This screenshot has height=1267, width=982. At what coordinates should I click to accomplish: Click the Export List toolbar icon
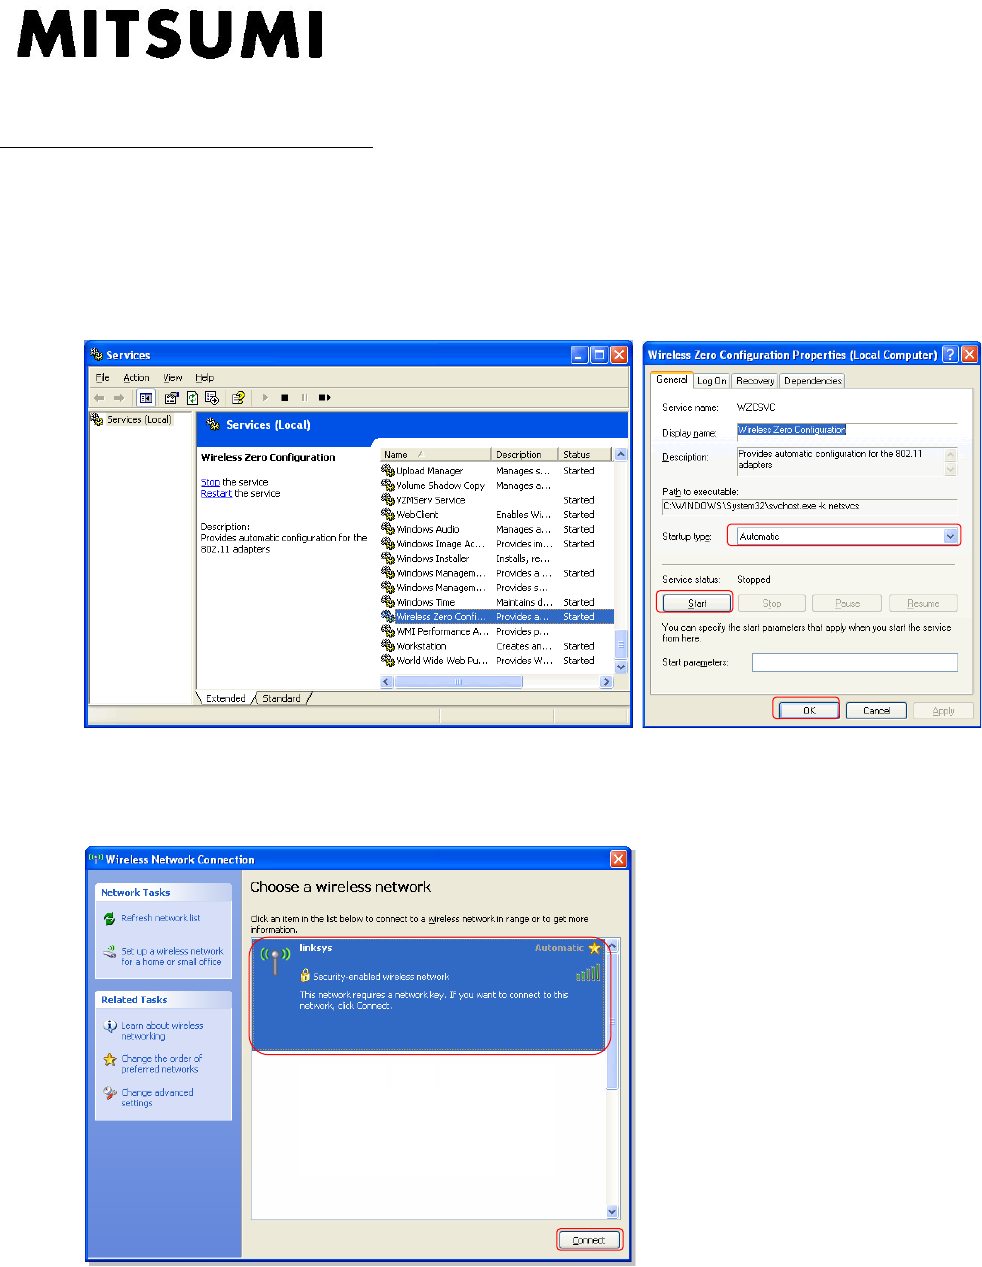pyautogui.click(x=212, y=397)
